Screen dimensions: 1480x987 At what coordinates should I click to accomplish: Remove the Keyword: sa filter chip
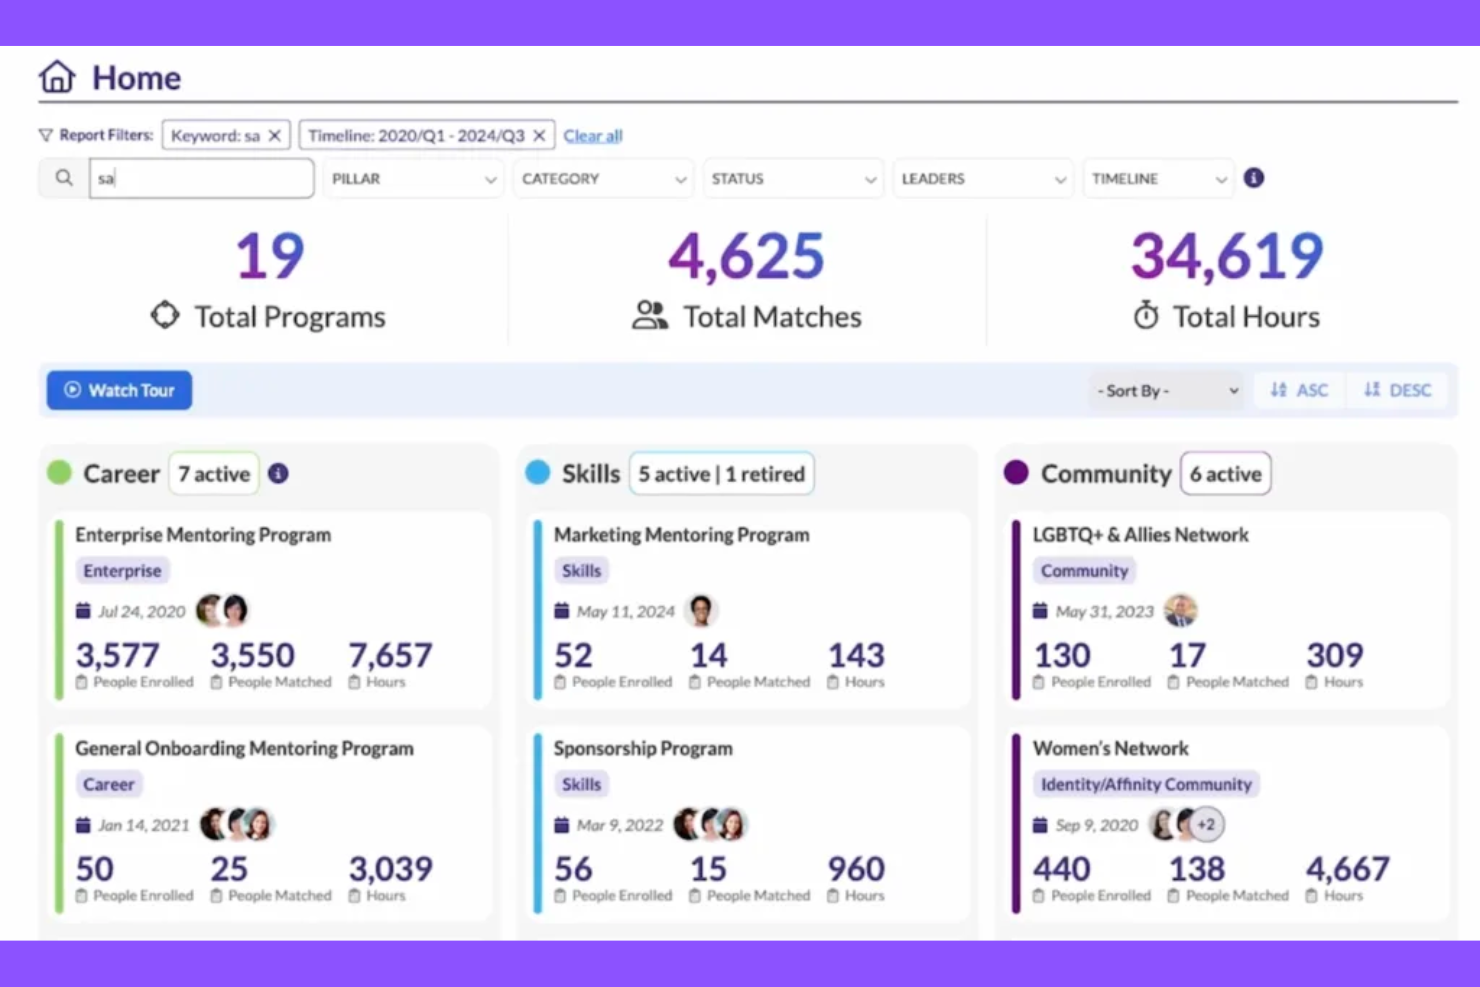click(275, 135)
